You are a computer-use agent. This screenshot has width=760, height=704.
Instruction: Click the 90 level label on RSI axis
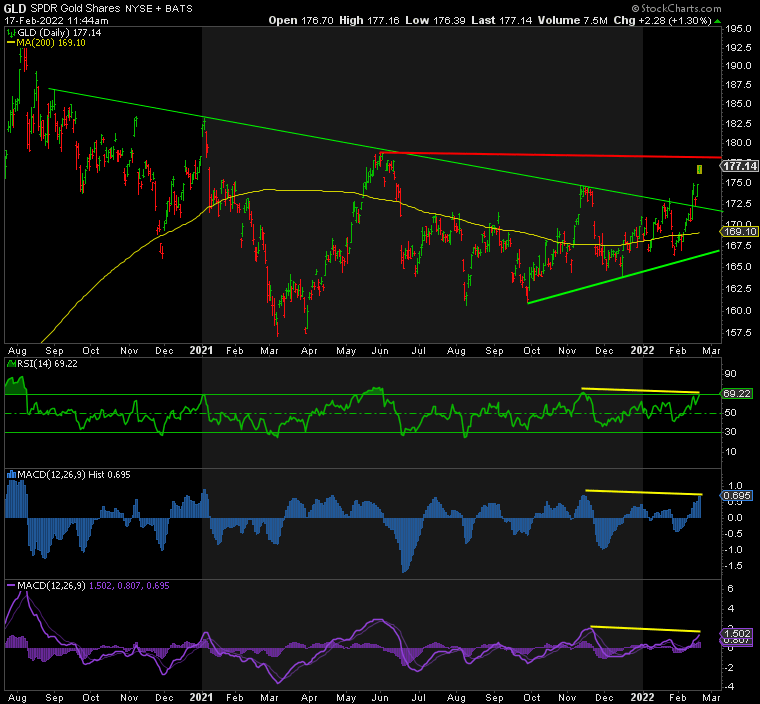pyautogui.click(x=731, y=374)
